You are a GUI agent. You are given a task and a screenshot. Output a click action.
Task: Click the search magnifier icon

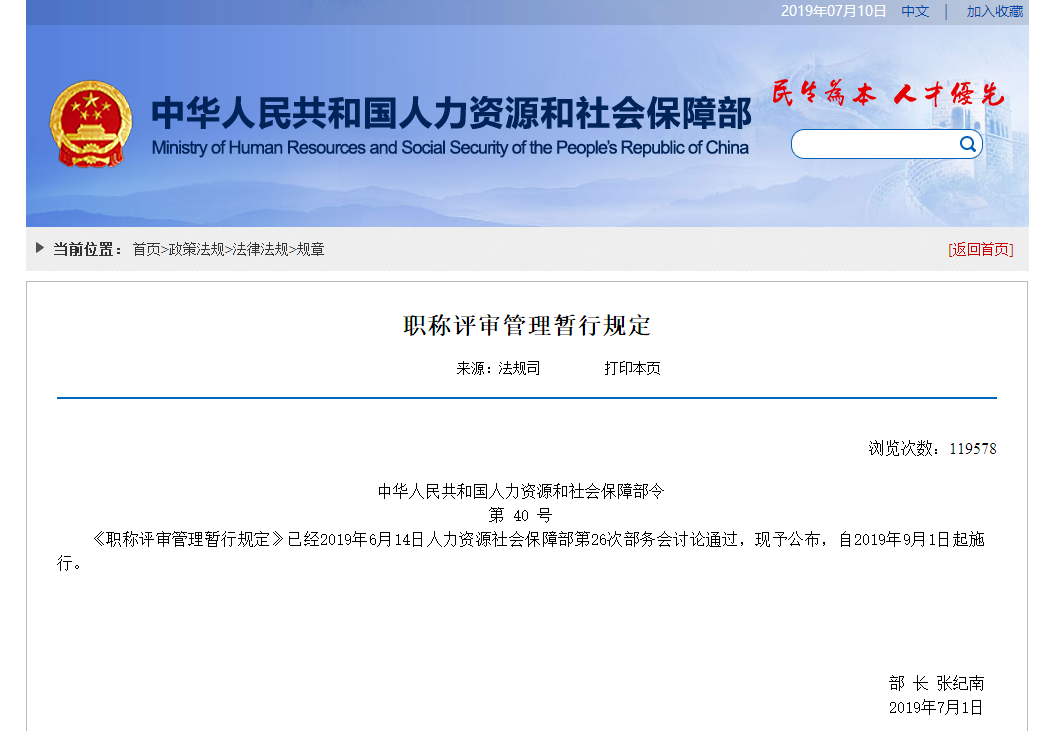967,144
